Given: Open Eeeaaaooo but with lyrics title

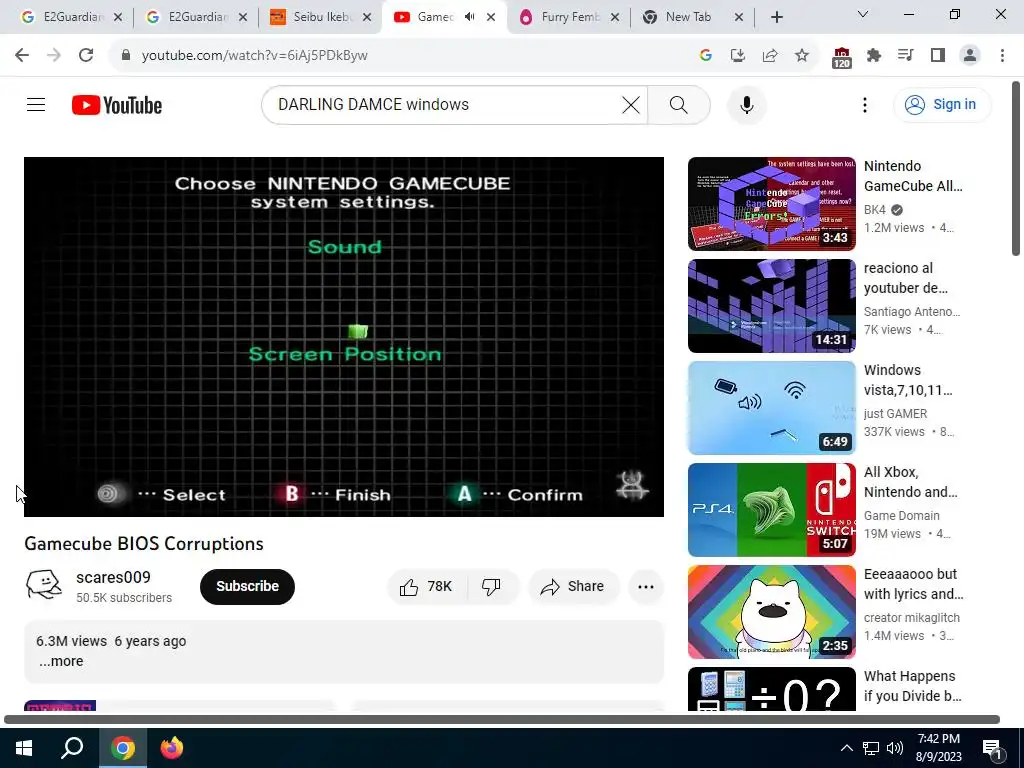Looking at the screenshot, I should click(913, 584).
